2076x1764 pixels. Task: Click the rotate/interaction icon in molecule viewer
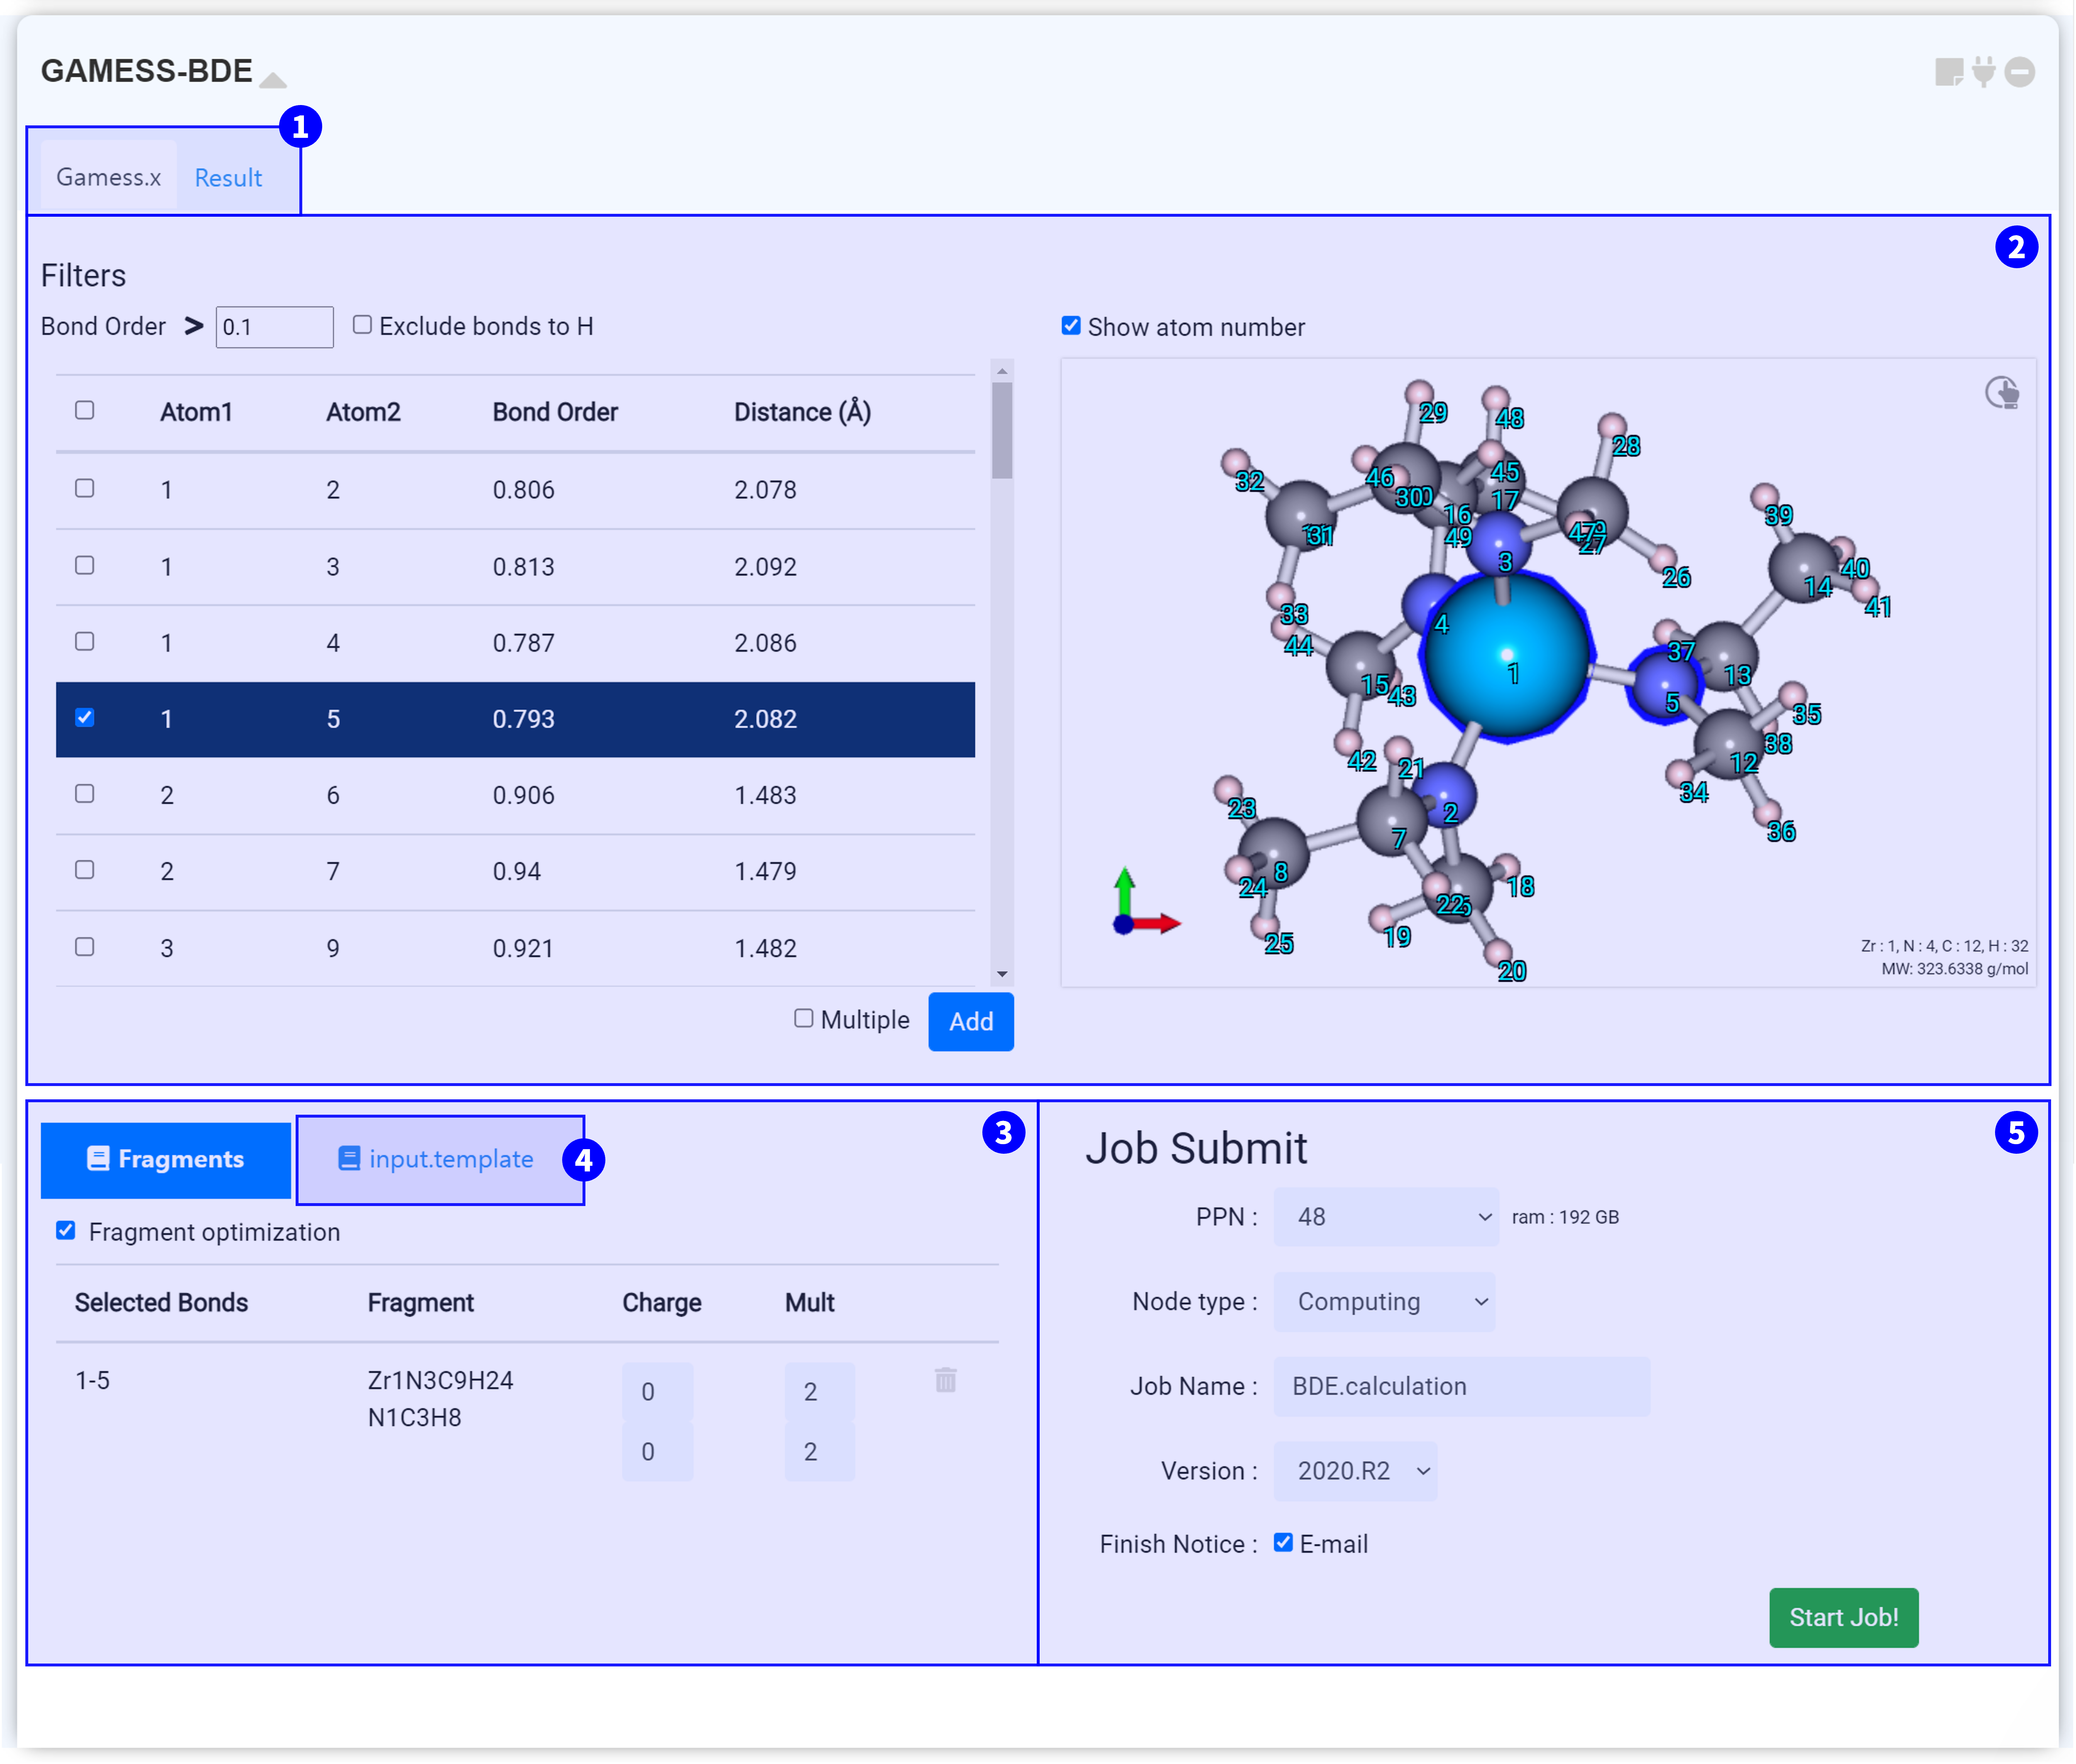[x=2002, y=393]
